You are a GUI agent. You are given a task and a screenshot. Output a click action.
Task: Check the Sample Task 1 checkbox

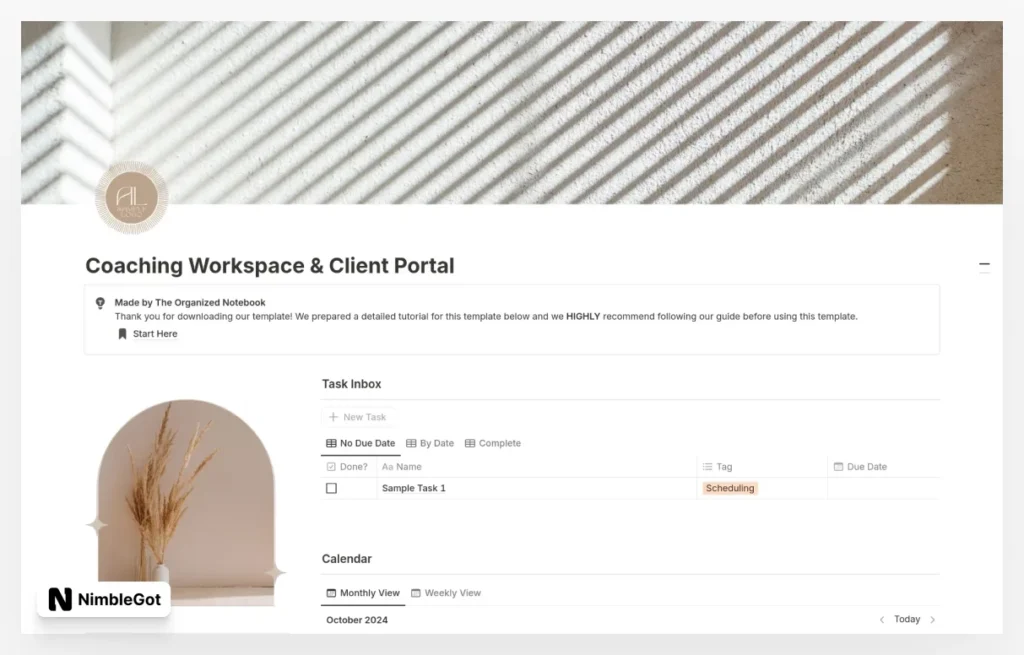coord(332,488)
